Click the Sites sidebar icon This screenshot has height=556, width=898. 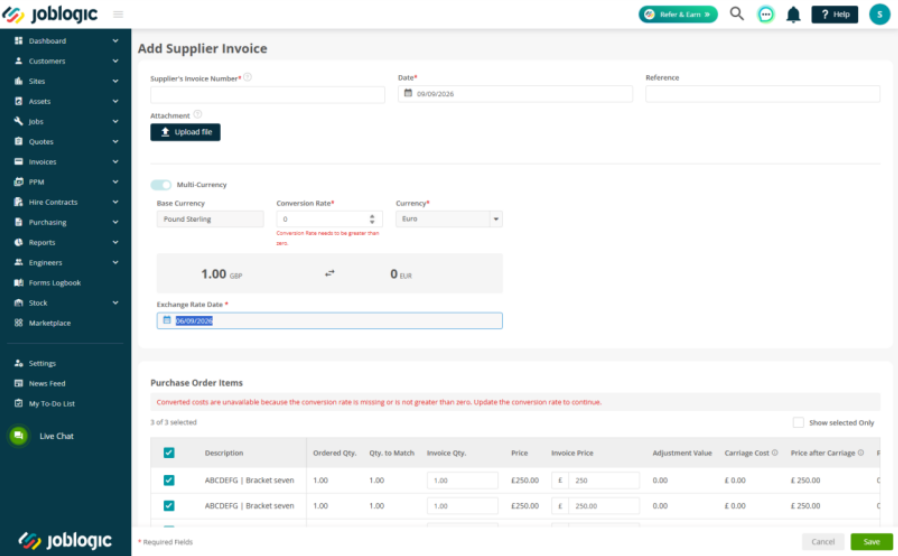pos(18,81)
